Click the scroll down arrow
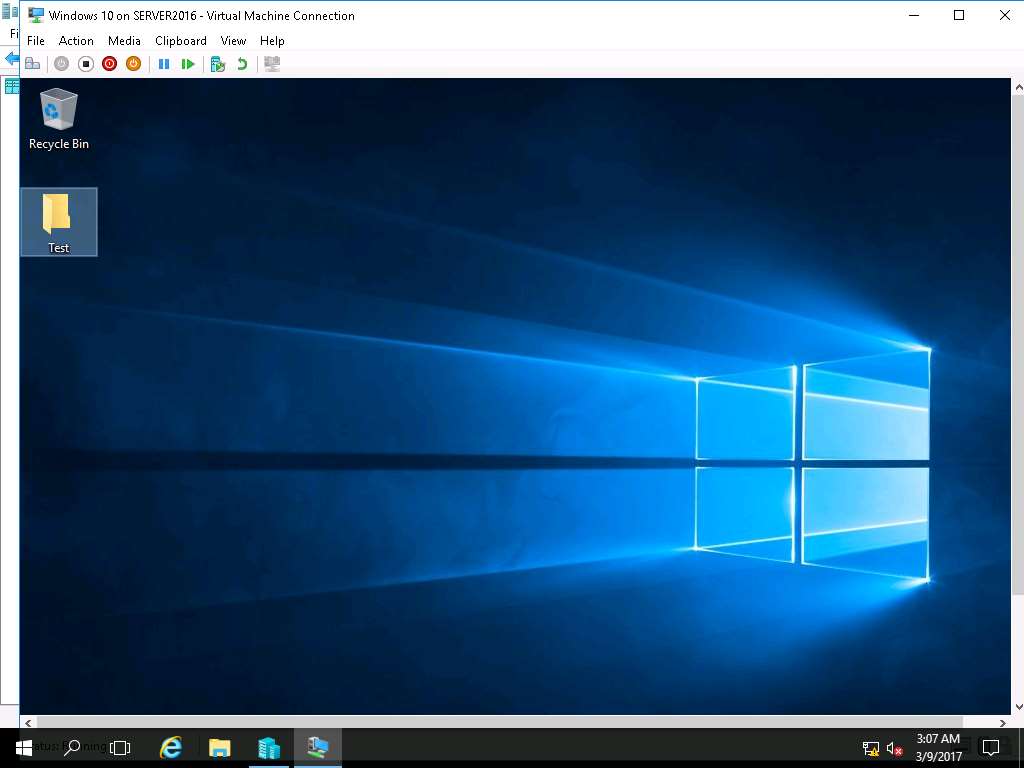This screenshot has height=768, width=1024. (1017, 707)
